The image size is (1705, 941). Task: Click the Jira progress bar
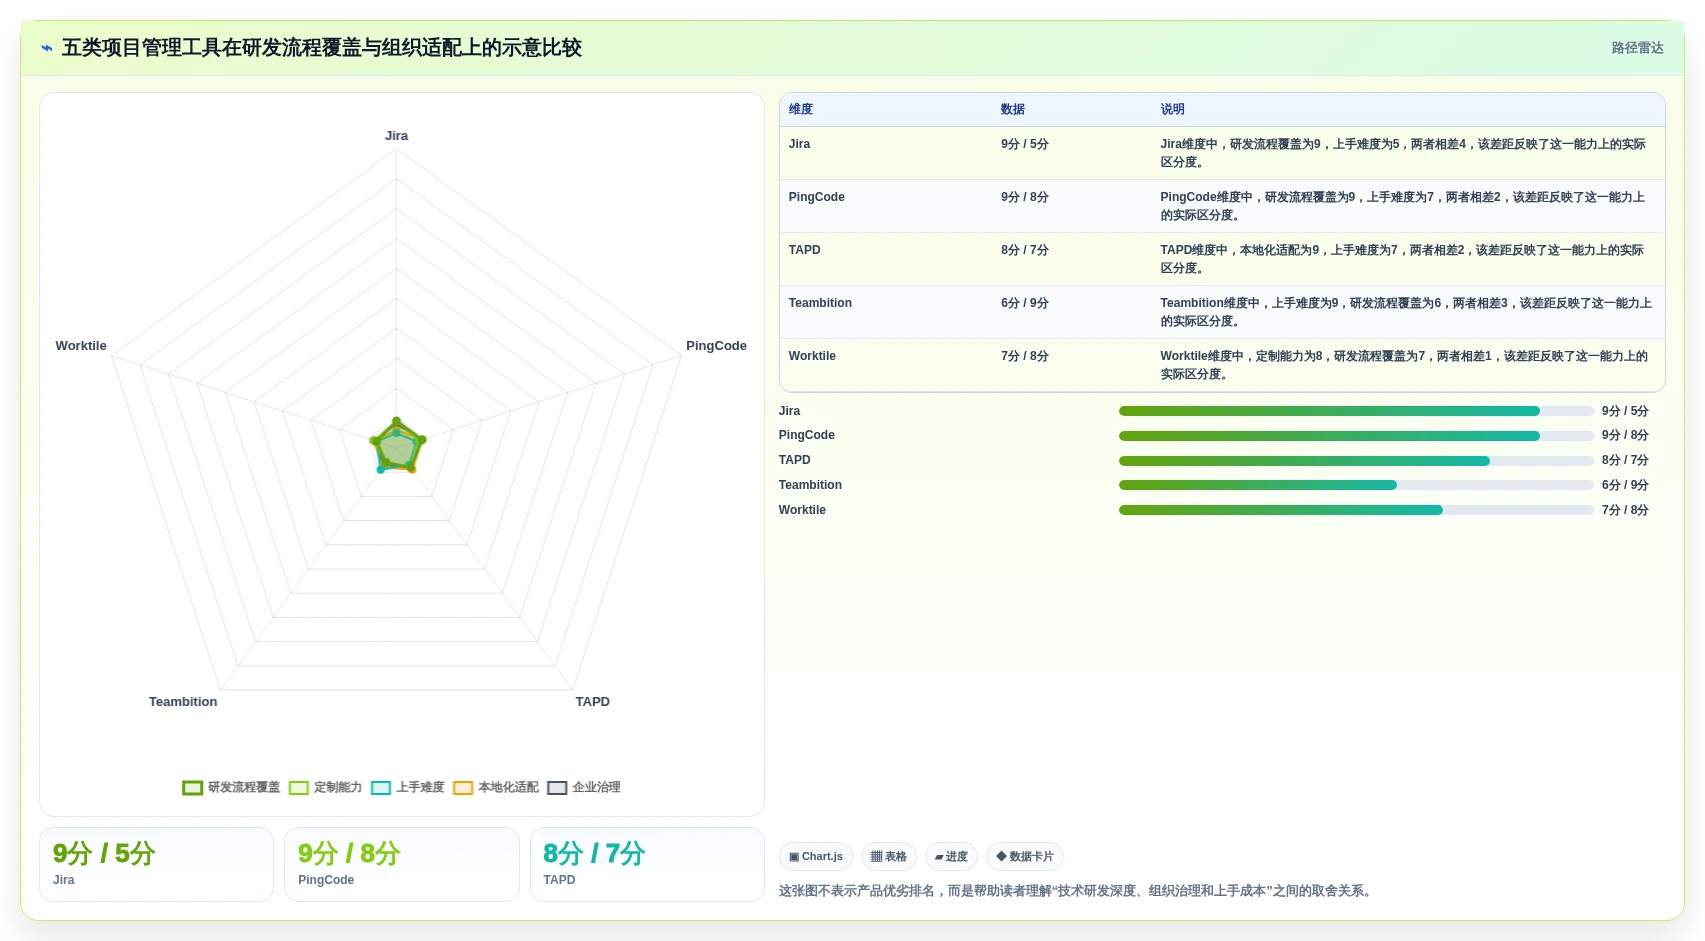[x=1356, y=411]
